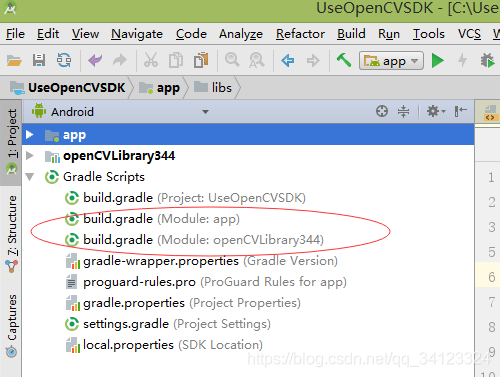Click the Redo gray arrow icon

click(x=120, y=60)
